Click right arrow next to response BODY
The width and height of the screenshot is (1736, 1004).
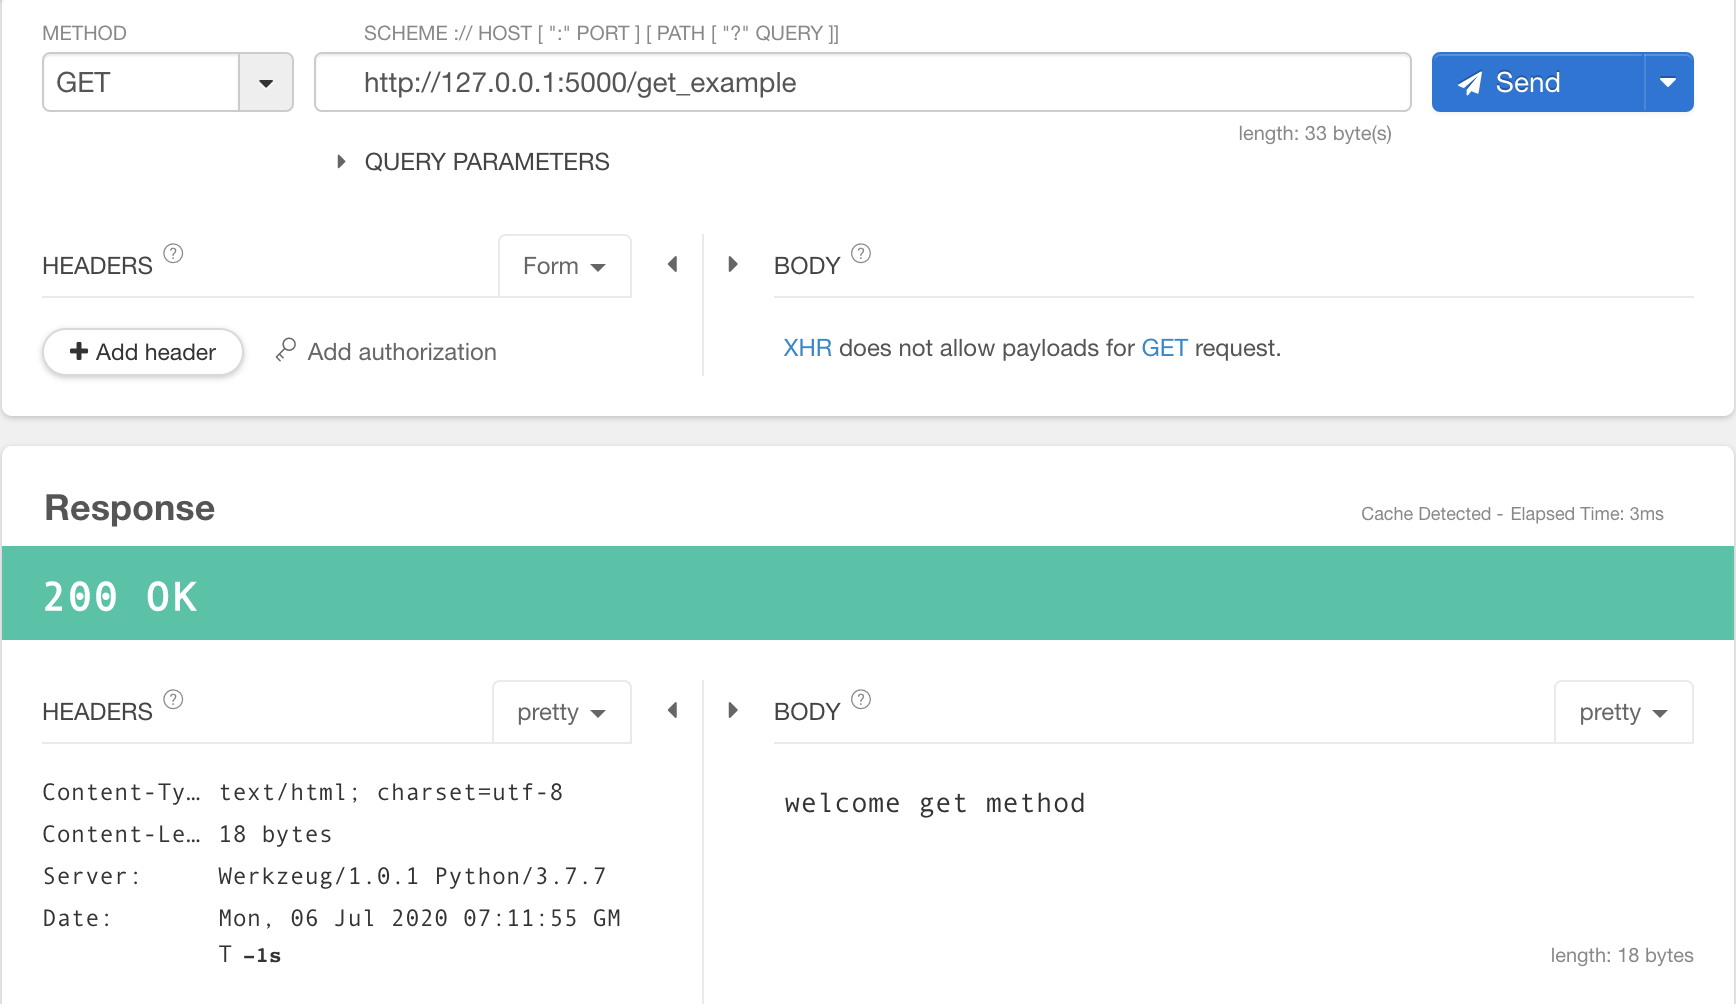(733, 710)
